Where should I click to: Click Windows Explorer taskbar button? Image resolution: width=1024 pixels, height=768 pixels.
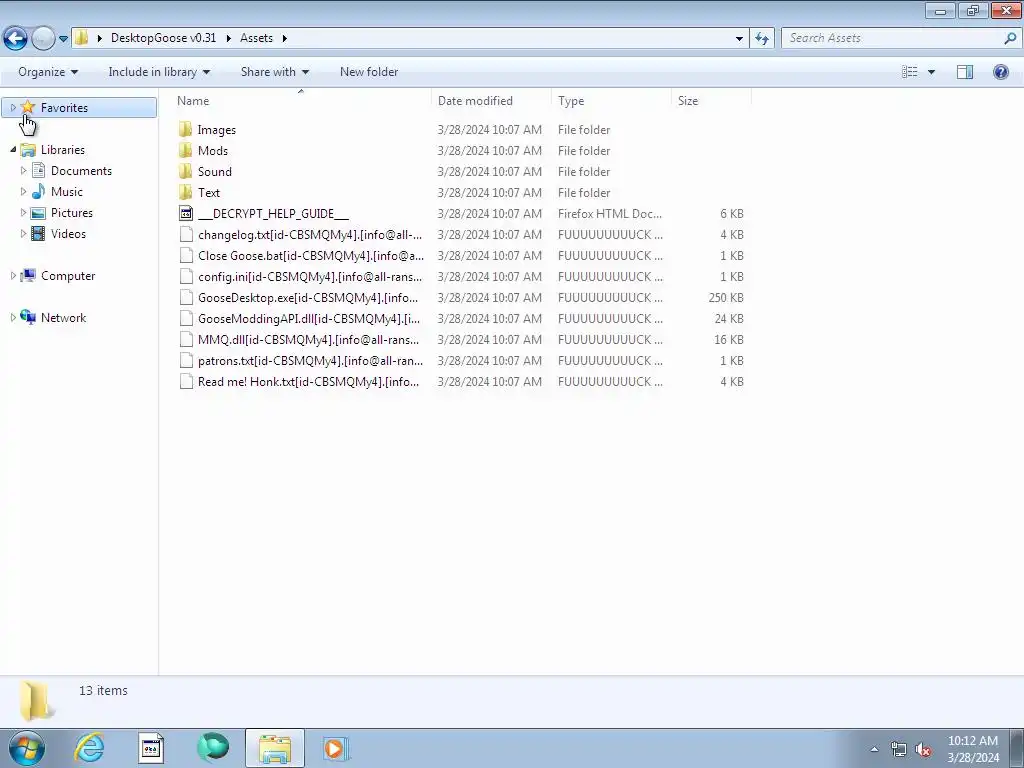coord(275,748)
